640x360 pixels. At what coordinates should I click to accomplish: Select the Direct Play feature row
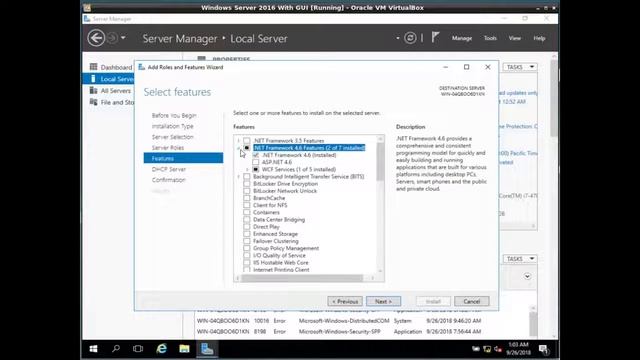[x=266, y=227]
